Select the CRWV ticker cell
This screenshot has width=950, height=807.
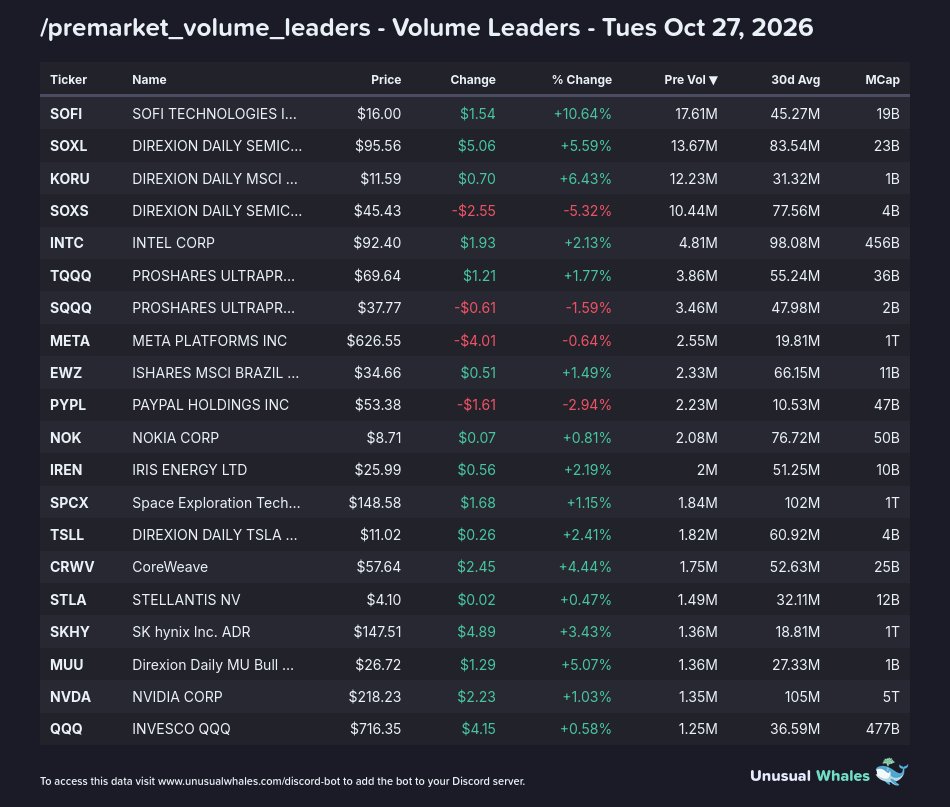[x=72, y=567]
